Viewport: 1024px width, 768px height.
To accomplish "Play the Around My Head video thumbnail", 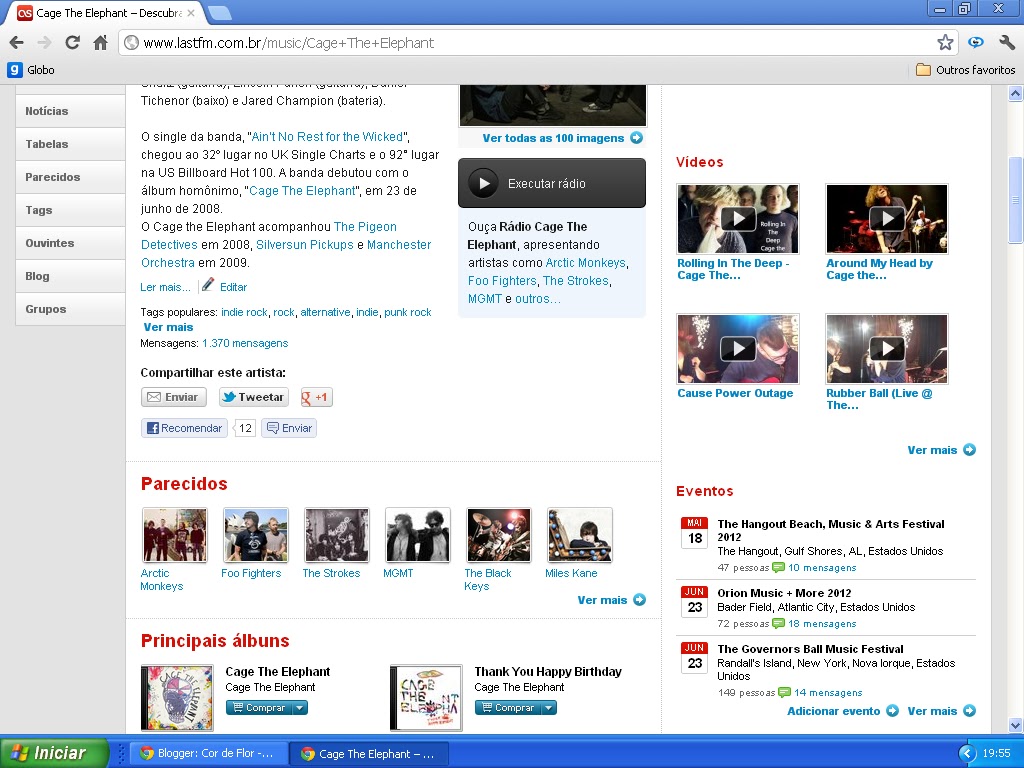I will pyautogui.click(x=887, y=219).
